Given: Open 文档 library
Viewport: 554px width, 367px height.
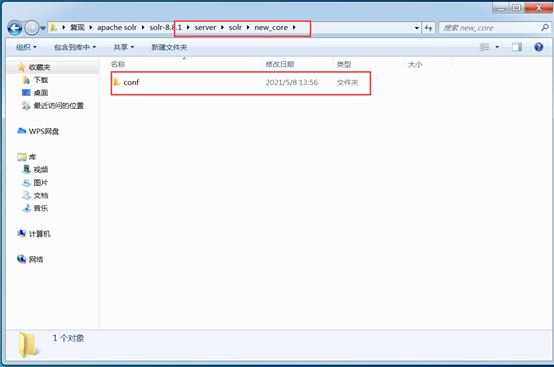Looking at the screenshot, I should pyautogui.click(x=41, y=195).
